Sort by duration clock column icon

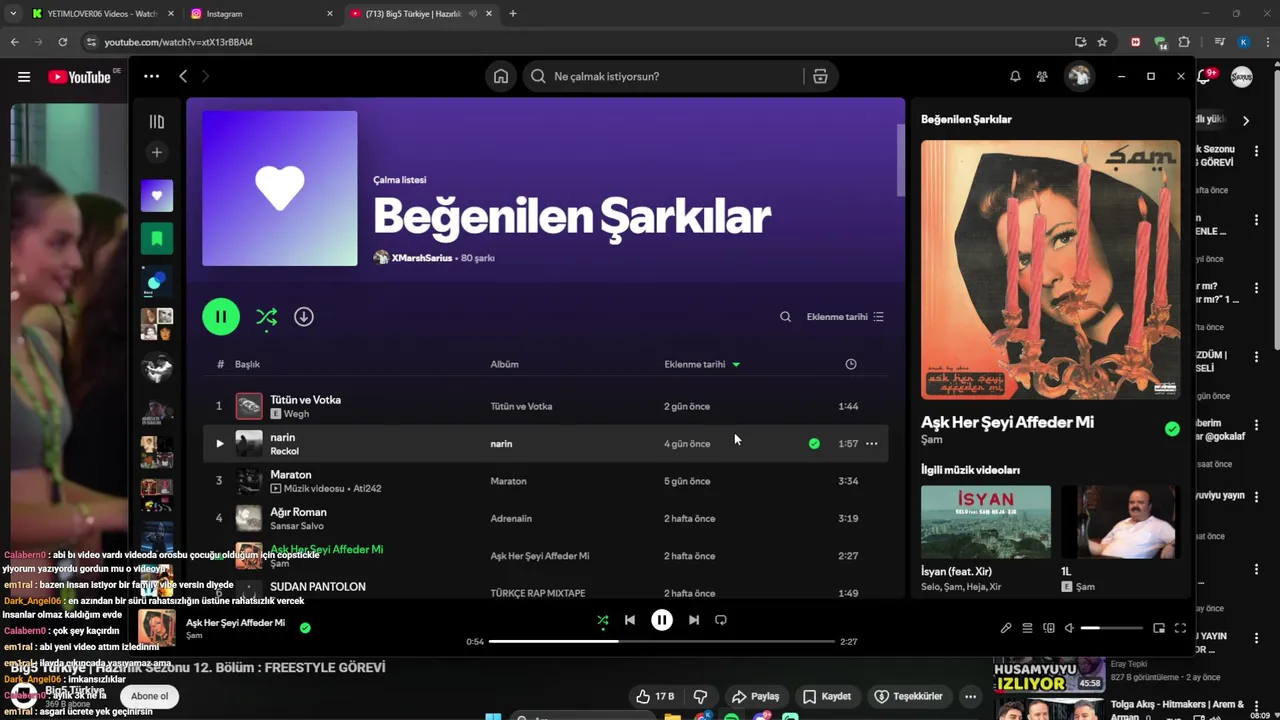(851, 364)
